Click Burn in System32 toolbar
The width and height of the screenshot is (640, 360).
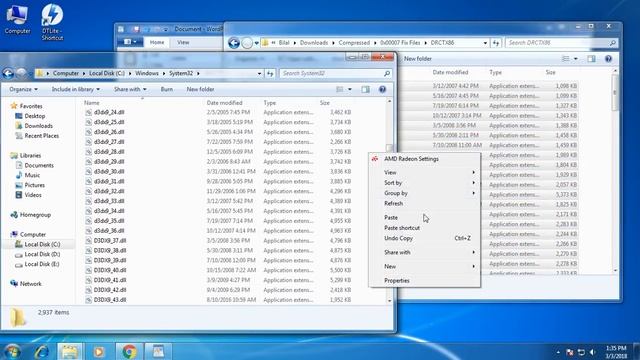(x=167, y=89)
